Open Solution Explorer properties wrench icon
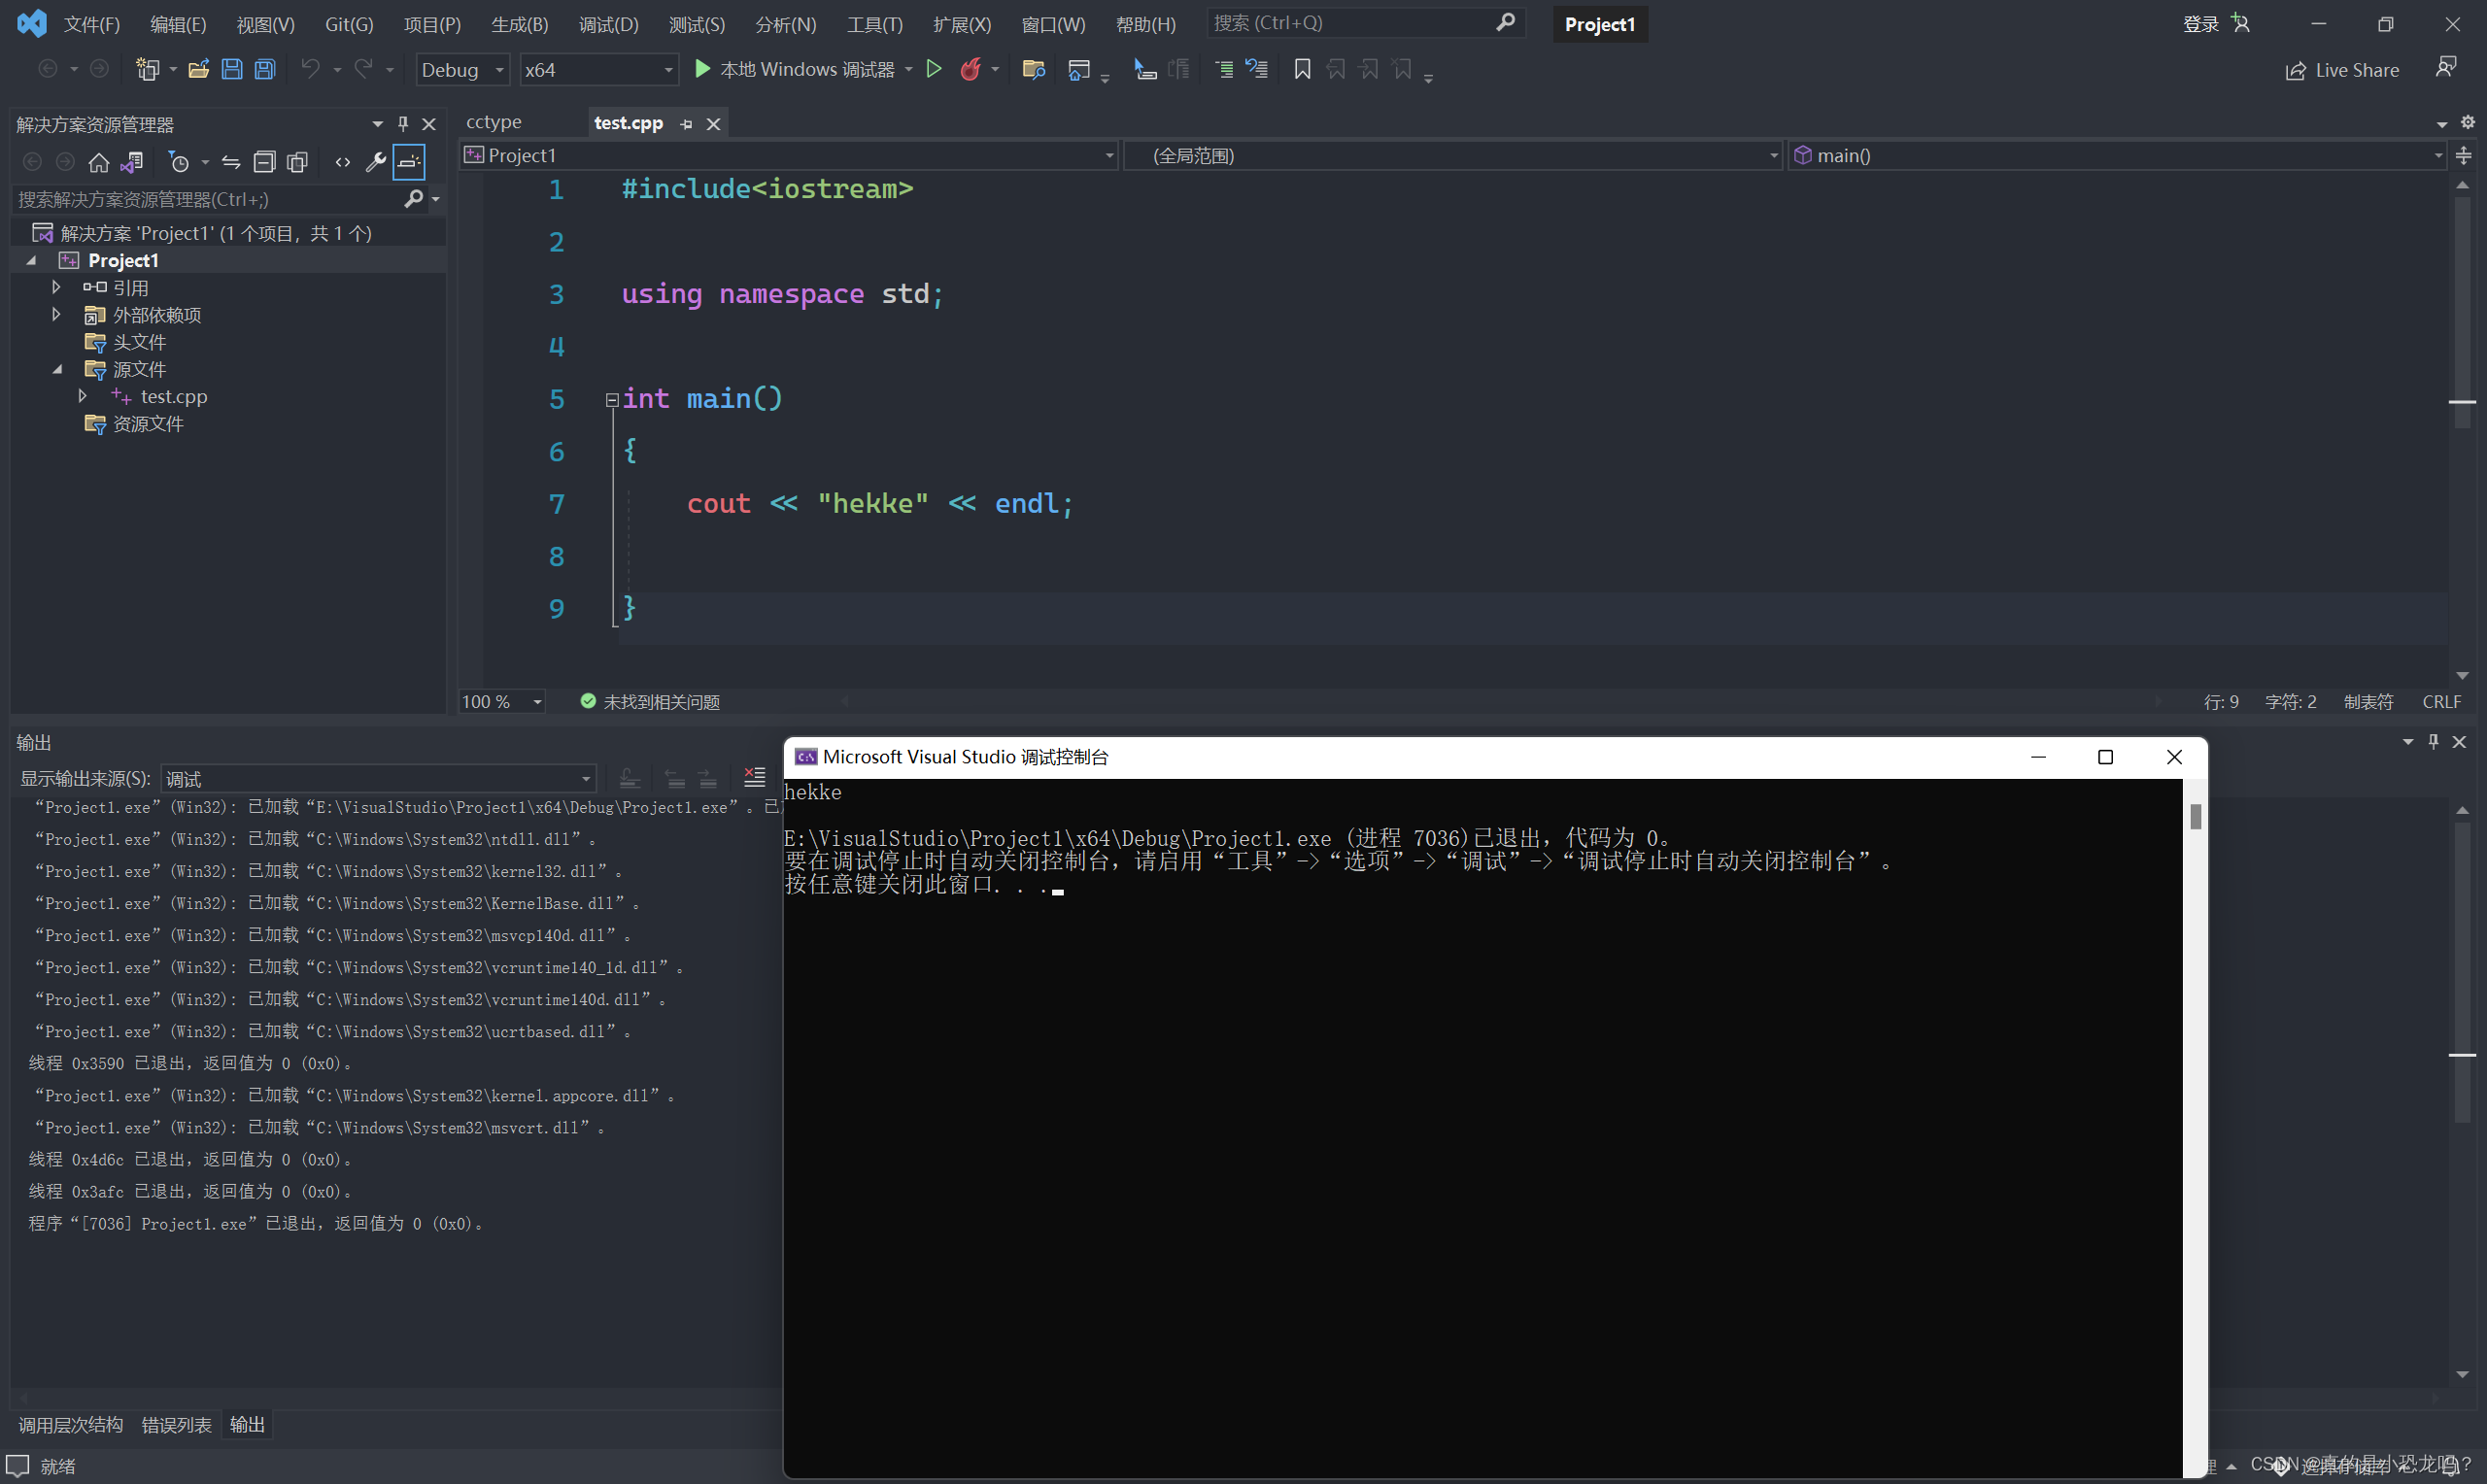Screen dimensions: 2487x1484 coord(375,162)
